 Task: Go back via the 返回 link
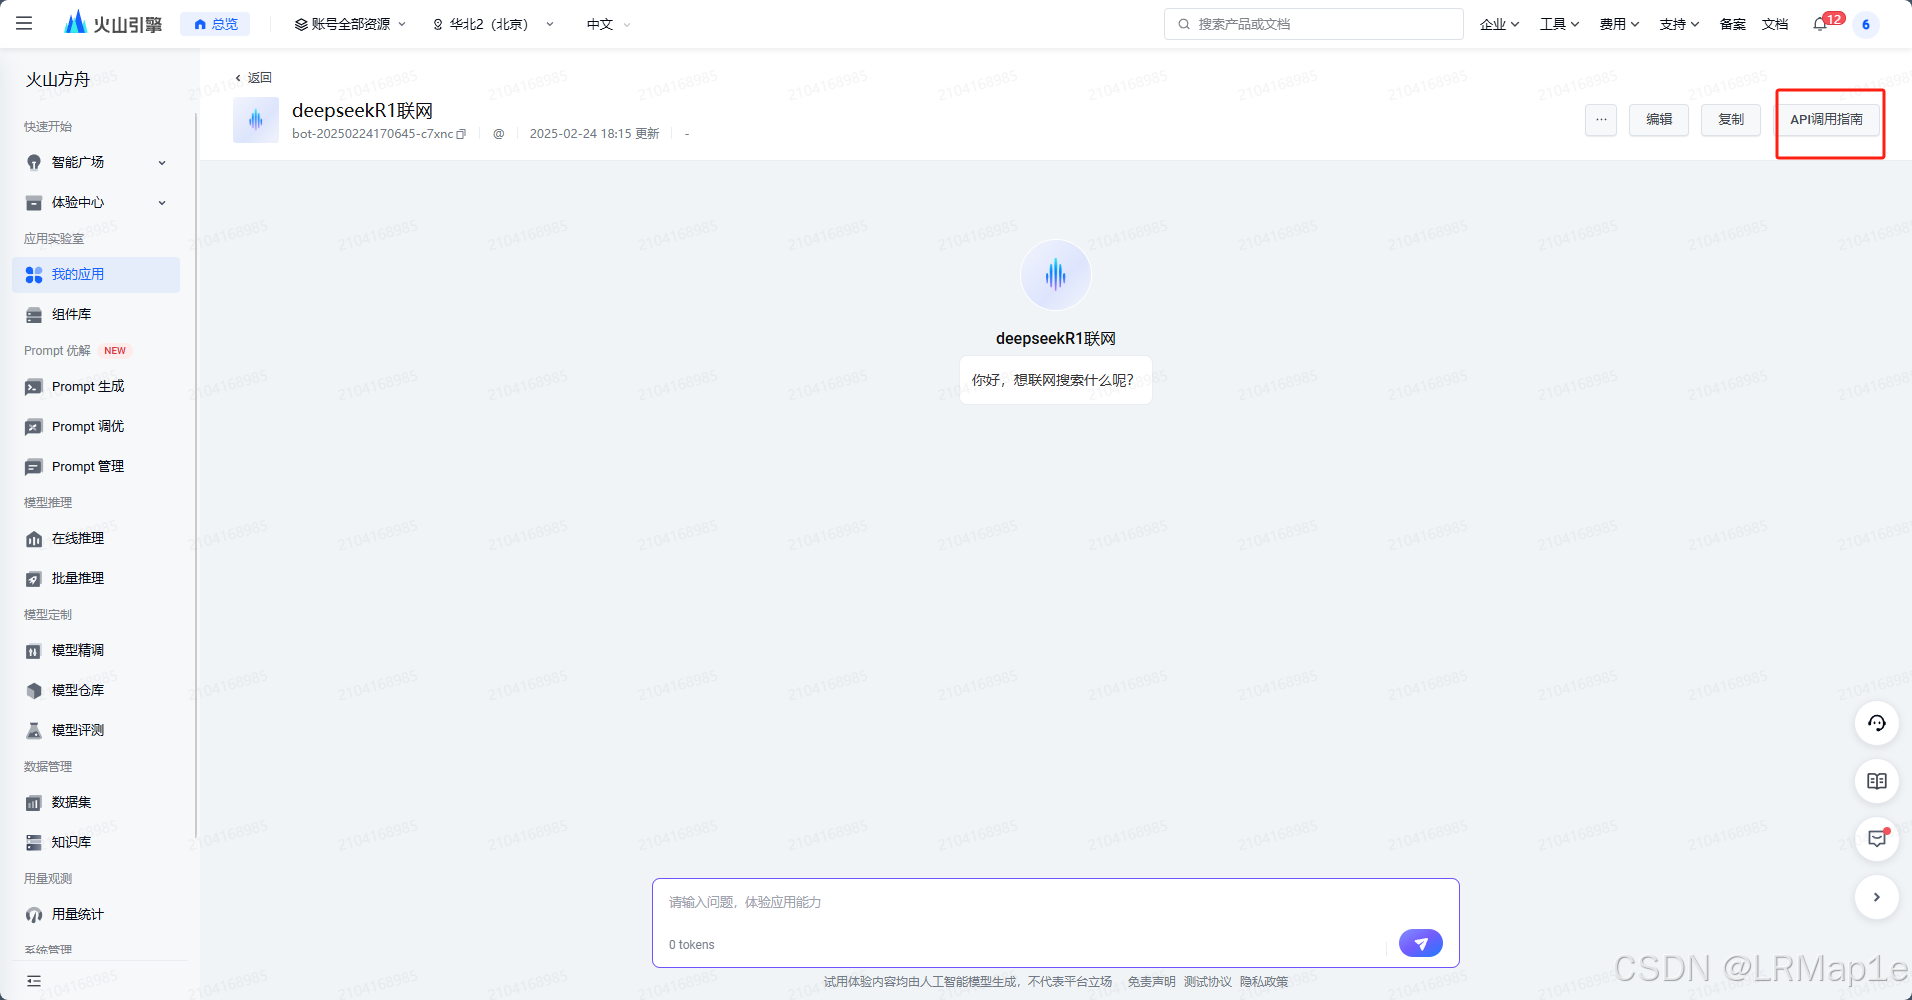(x=254, y=77)
